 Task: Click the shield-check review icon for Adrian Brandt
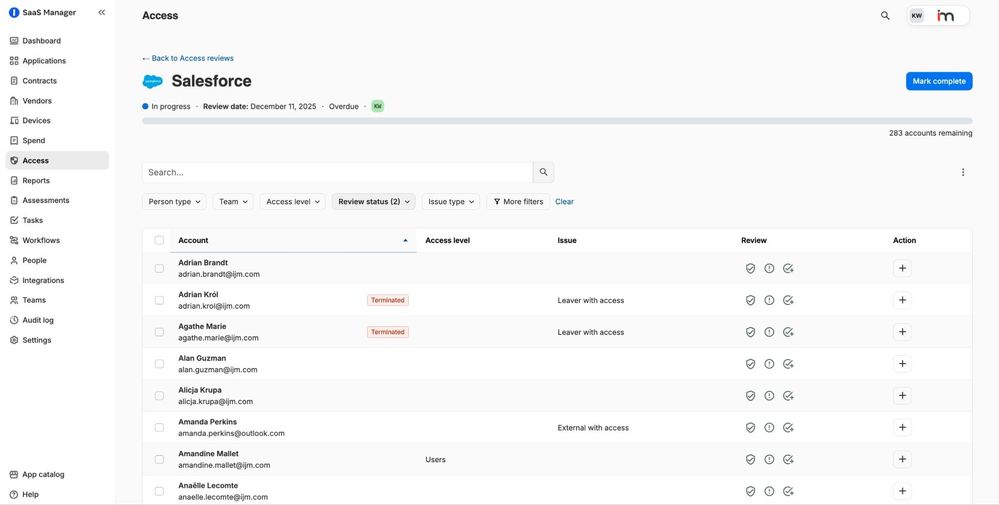point(750,268)
